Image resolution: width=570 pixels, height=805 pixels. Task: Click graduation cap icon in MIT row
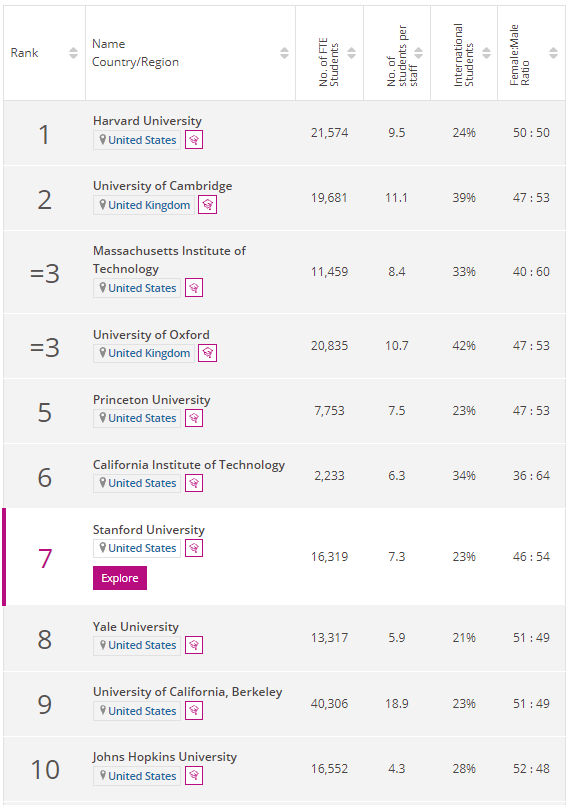point(194,288)
